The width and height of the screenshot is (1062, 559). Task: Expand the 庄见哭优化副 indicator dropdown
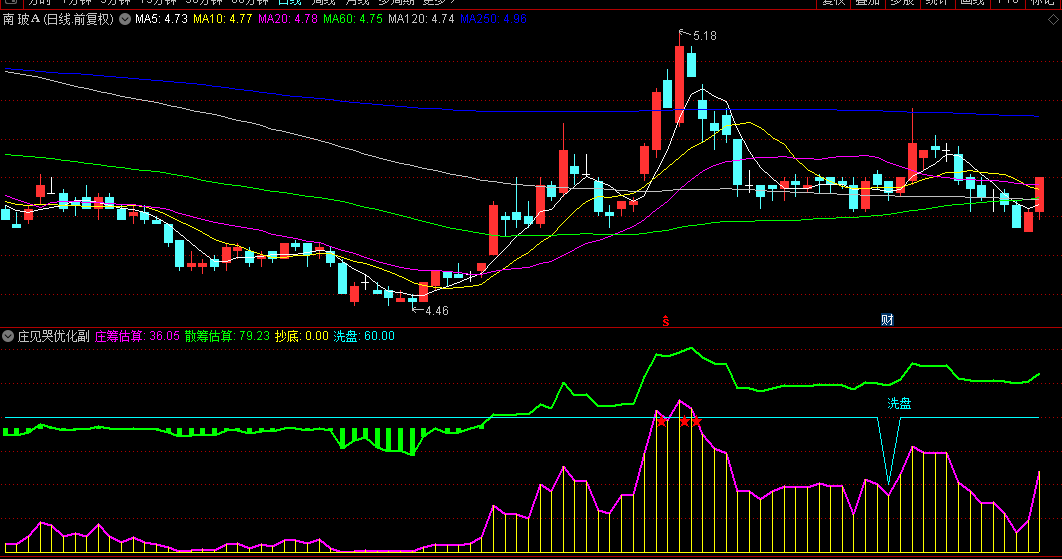8,336
